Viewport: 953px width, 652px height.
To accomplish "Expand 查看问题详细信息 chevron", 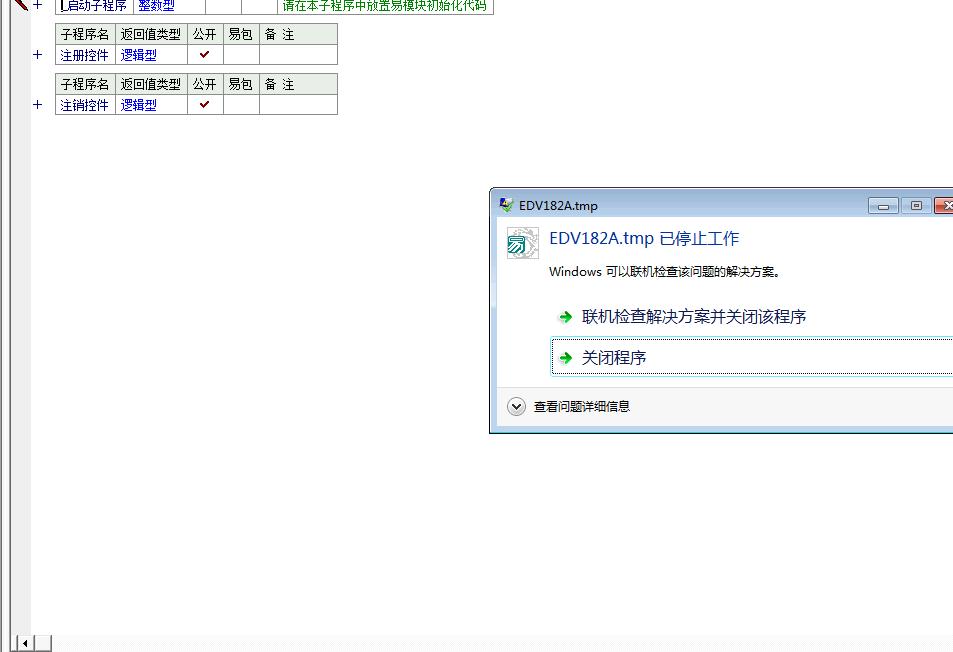I will tap(516, 406).
